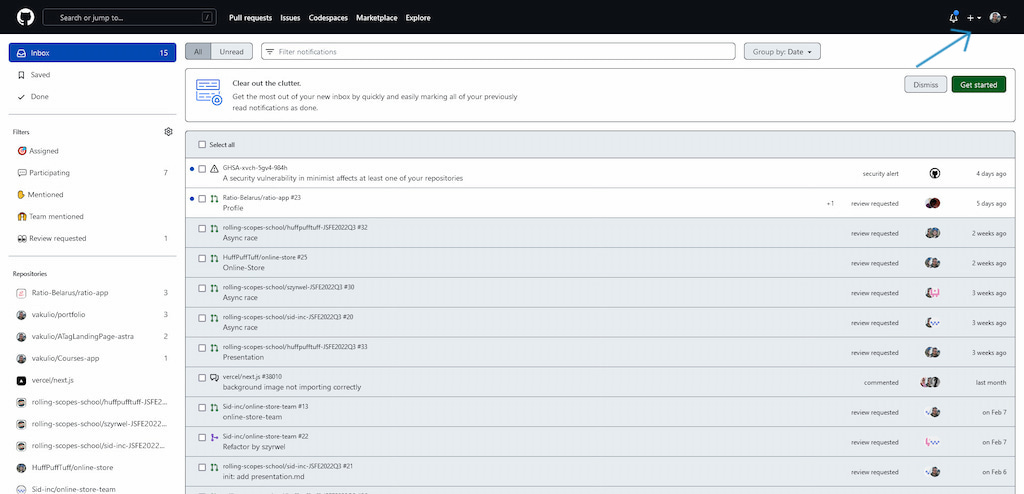This screenshot has width=1024, height=494.
Task: Open Marketplace in top navigation
Action: (376, 18)
